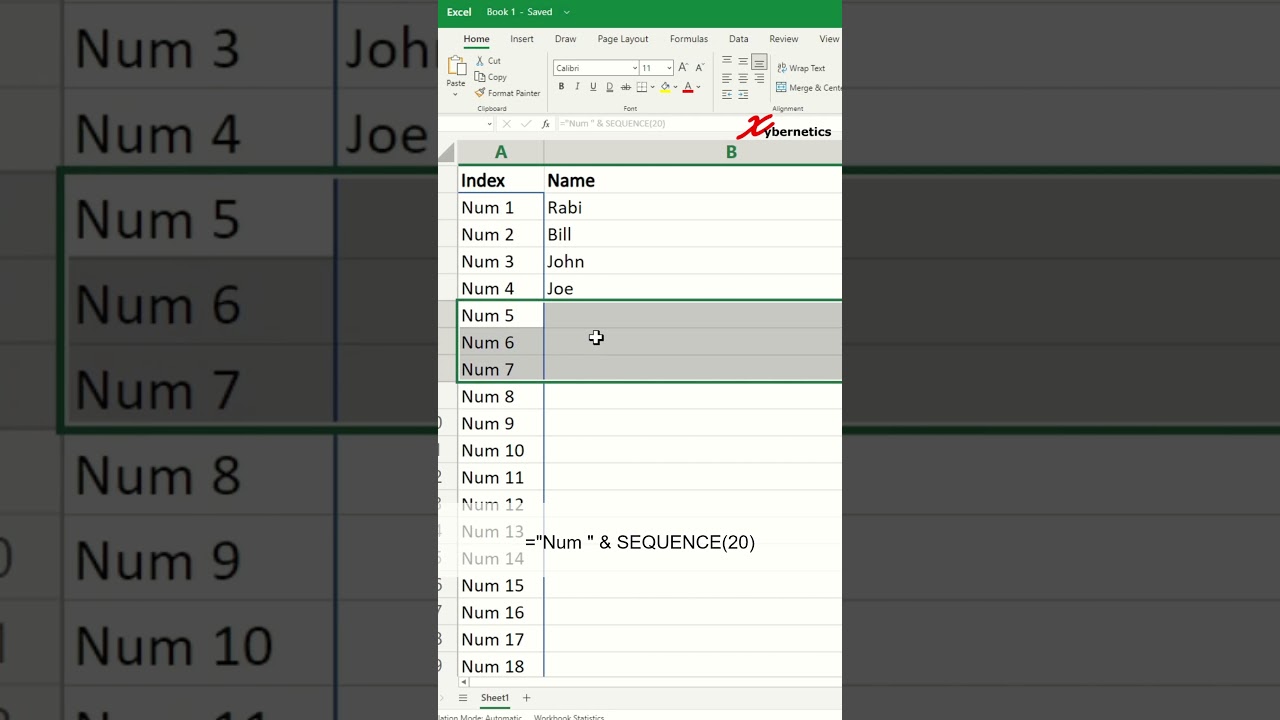Click the Excel app name label
This screenshot has width=1280, height=720.
click(x=459, y=12)
